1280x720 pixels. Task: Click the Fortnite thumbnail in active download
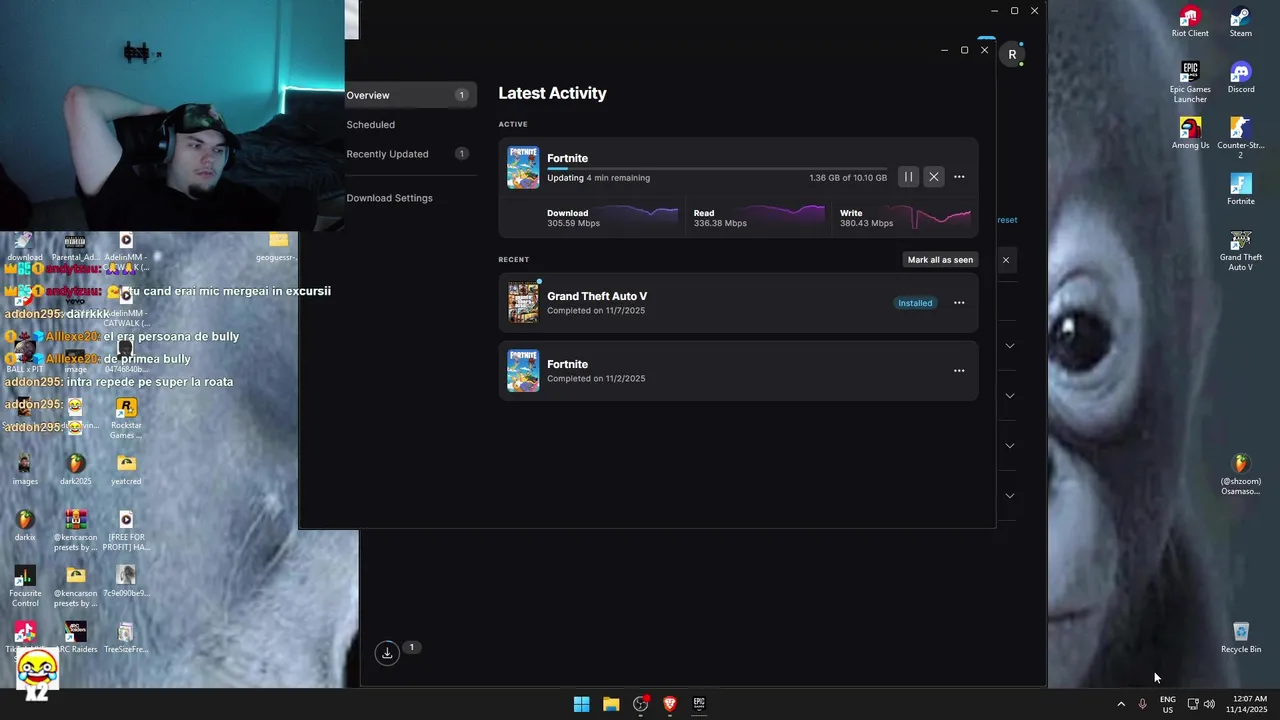click(x=523, y=168)
